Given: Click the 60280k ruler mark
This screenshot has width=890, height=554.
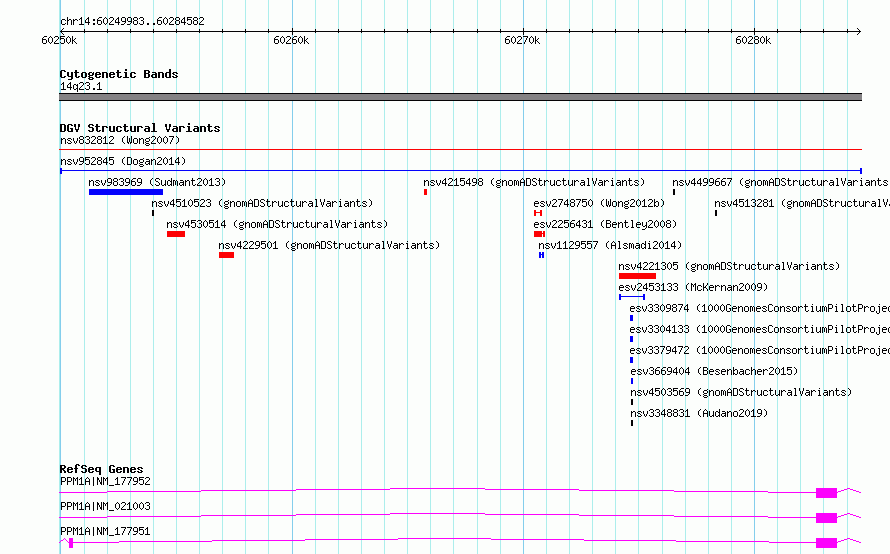Looking at the screenshot, I should pos(753,40).
